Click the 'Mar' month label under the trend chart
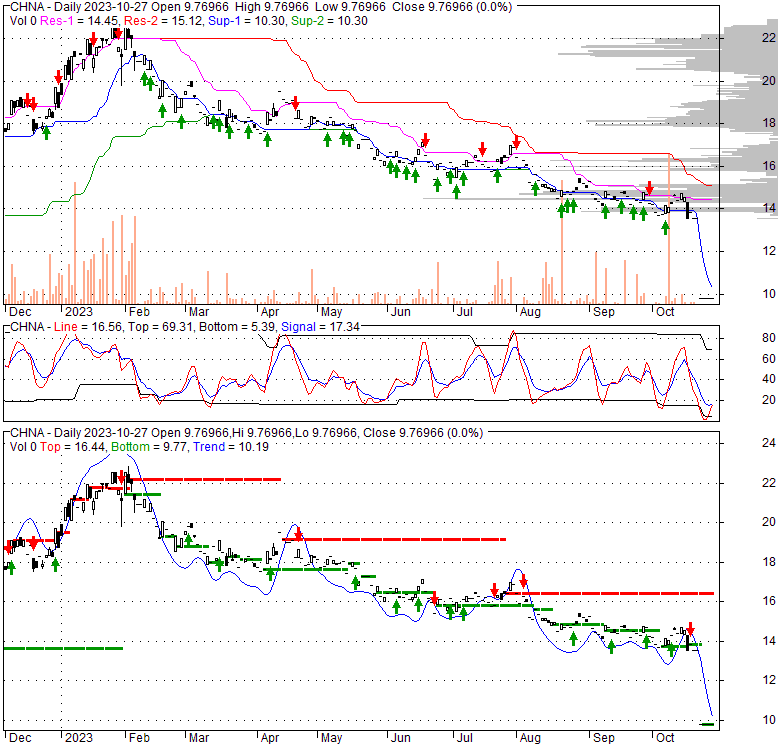780x745 pixels. click(199, 738)
